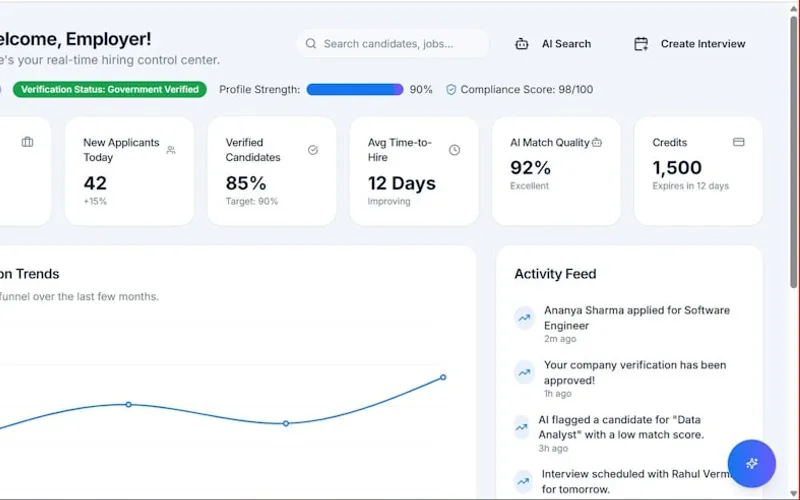The width and height of the screenshot is (800, 500).
Task: Click the 'Improving' status text
Action: (x=389, y=202)
